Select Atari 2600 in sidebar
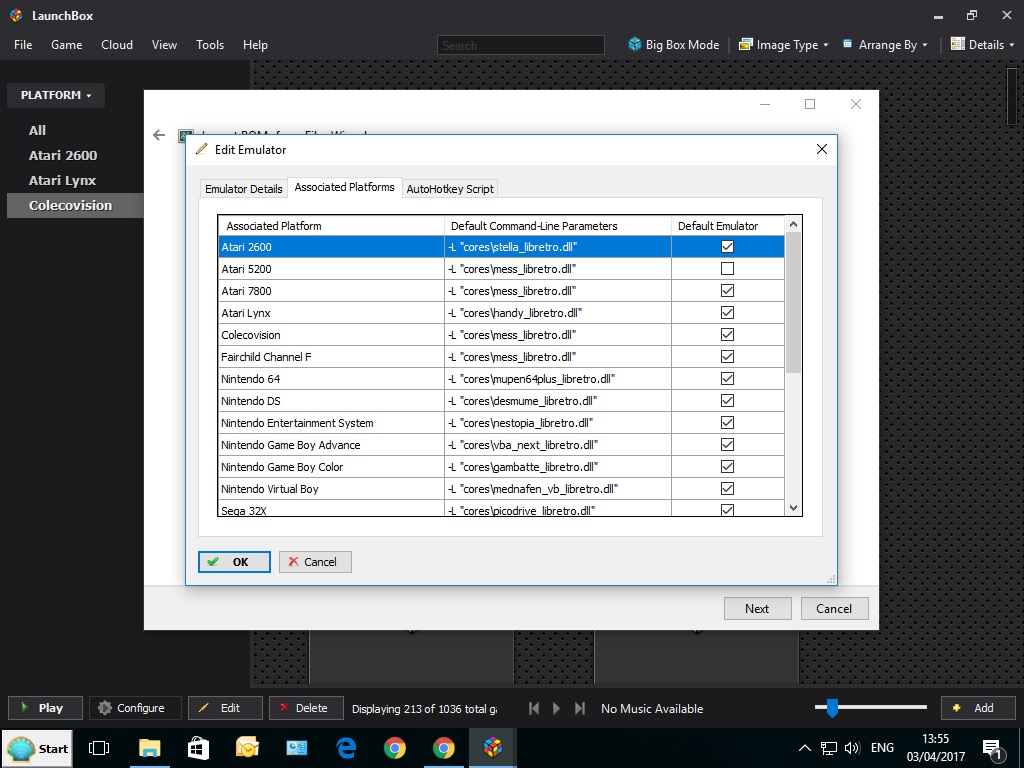 (63, 155)
